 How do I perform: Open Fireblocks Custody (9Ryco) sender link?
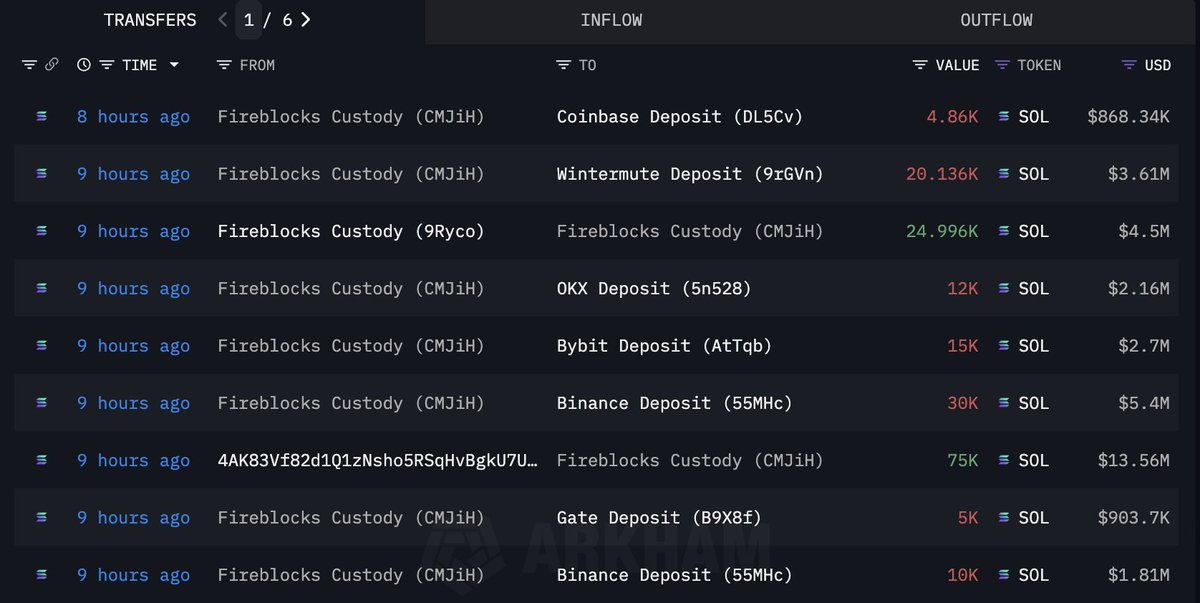(351, 231)
